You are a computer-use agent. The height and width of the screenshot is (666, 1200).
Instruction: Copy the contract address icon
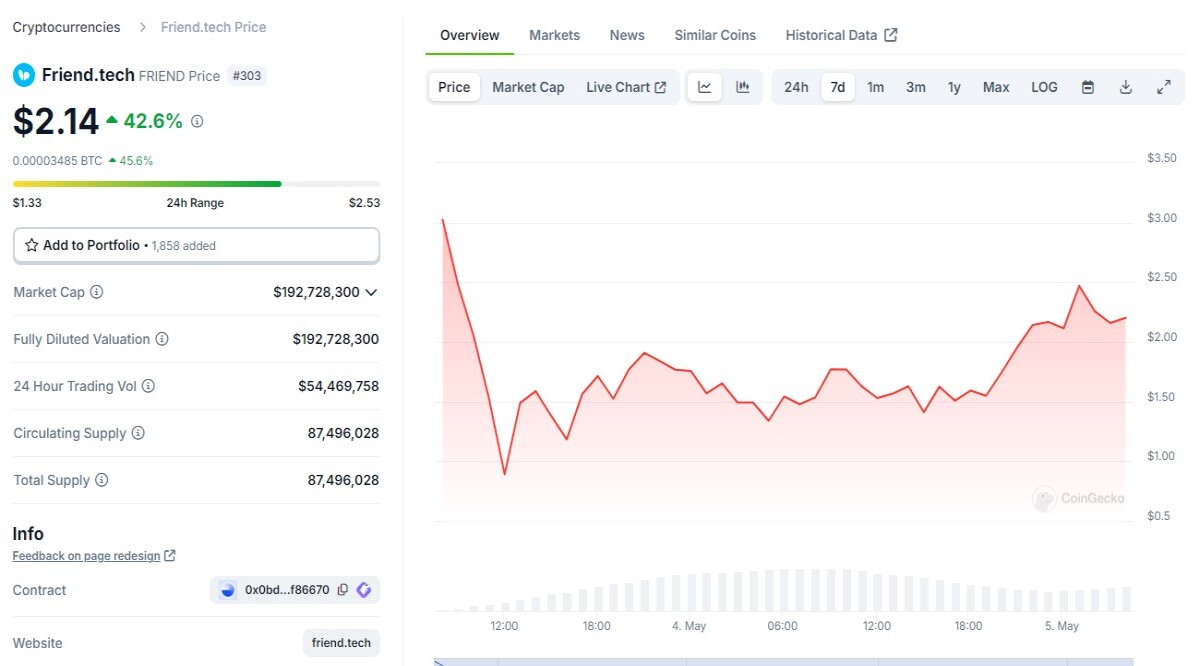pos(343,590)
